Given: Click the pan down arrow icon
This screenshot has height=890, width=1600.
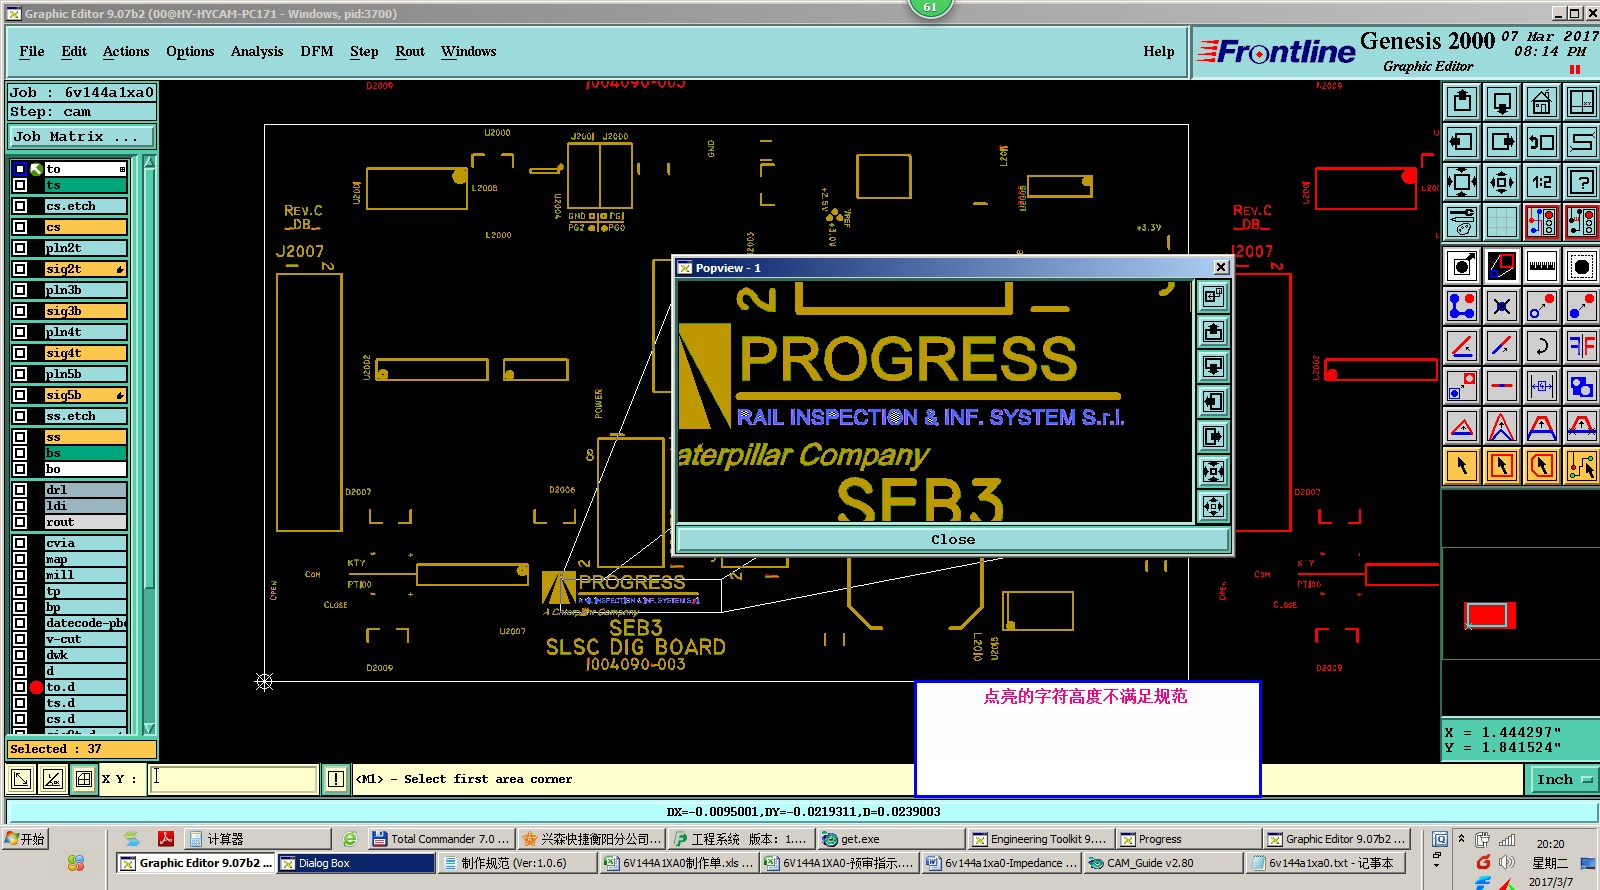Looking at the screenshot, I should [1502, 102].
